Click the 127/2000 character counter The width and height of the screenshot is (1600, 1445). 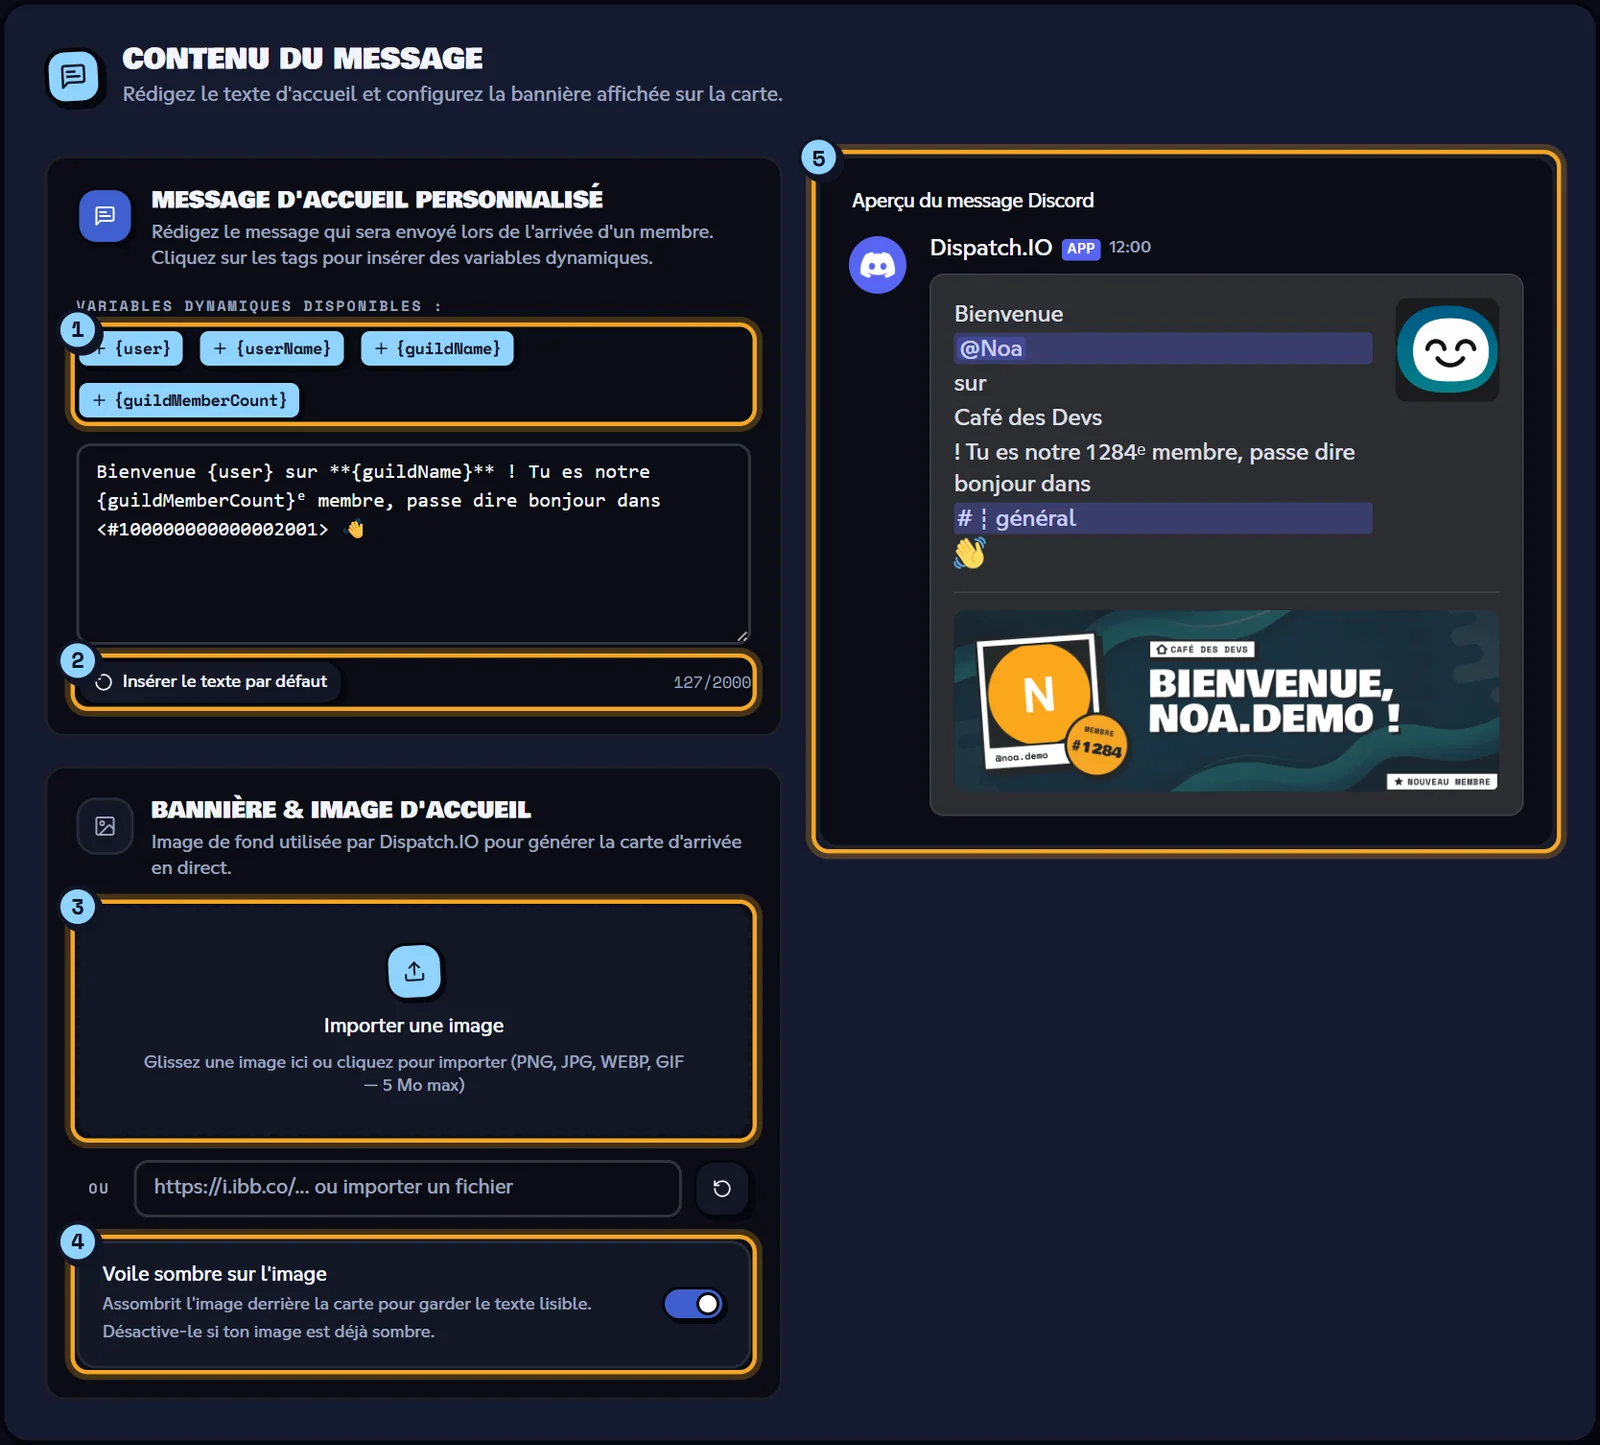point(711,682)
